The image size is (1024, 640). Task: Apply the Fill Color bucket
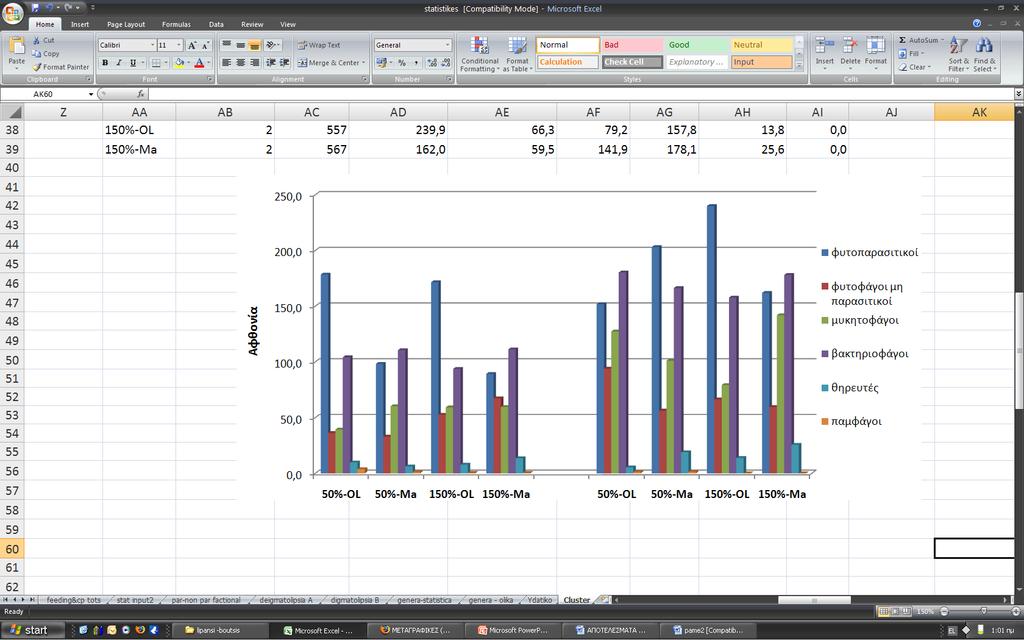point(179,63)
